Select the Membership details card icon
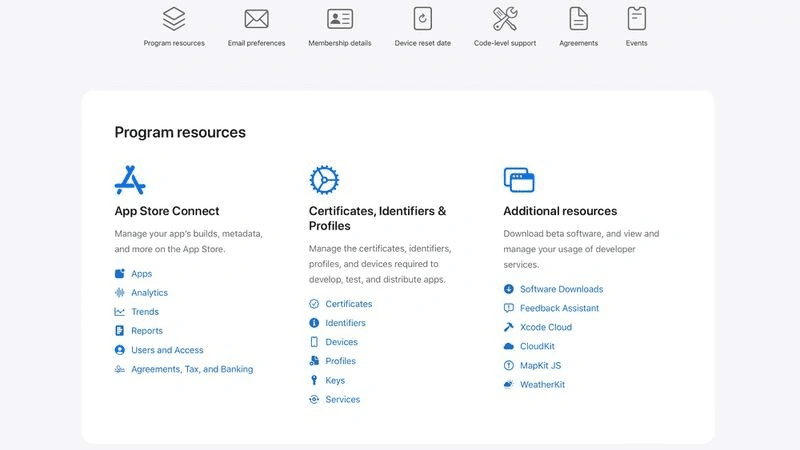This screenshot has width=800, height=450. tap(340, 18)
